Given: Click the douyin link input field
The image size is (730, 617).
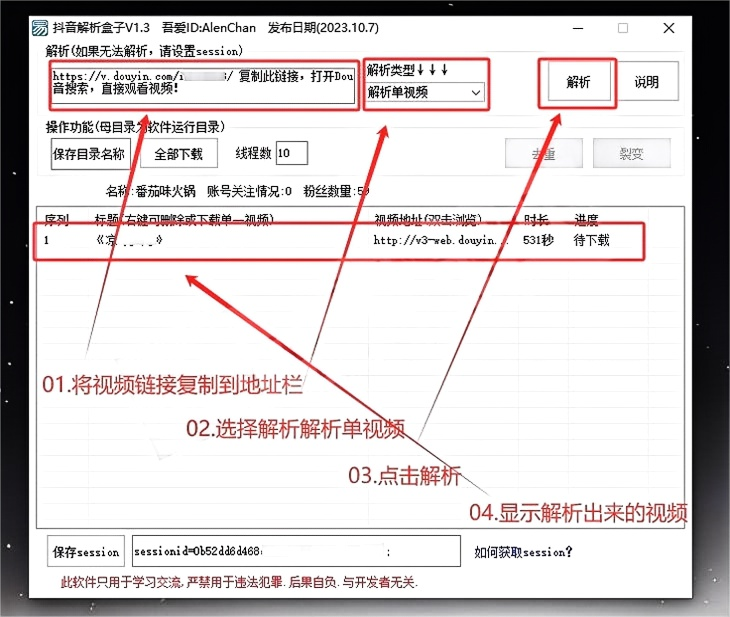Looking at the screenshot, I should pos(203,85).
